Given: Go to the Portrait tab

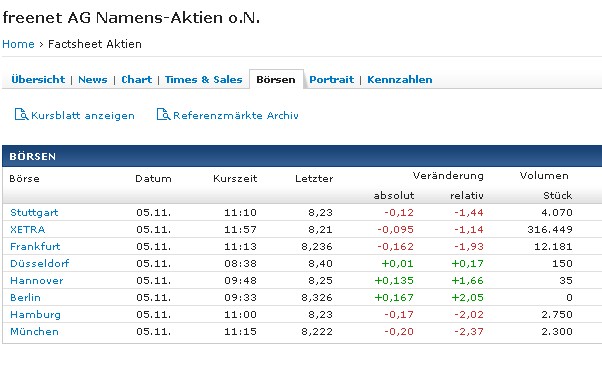Looking at the screenshot, I should tap(332, 79).
